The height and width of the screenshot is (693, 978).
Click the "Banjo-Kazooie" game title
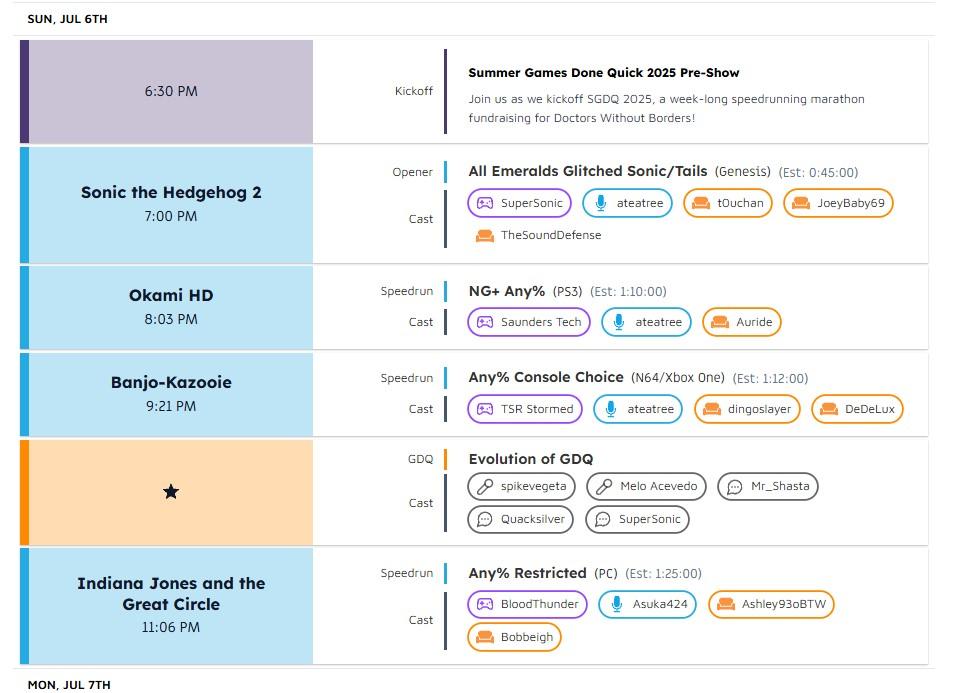click(171, 382)
